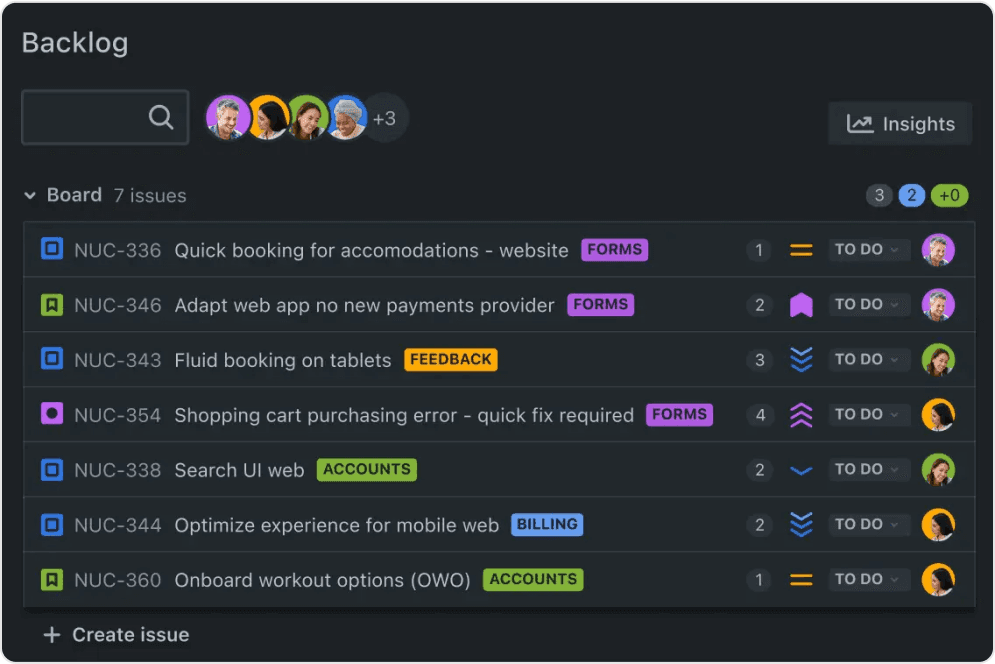Select the issue type icon next to NUC-354
This screenshot has width=995, height=664.
pos(52,414)
